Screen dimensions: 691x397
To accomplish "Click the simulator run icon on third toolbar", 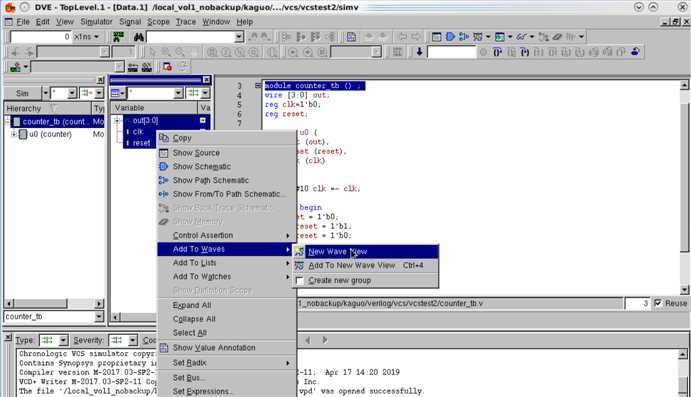I will (x=15, y=67).
